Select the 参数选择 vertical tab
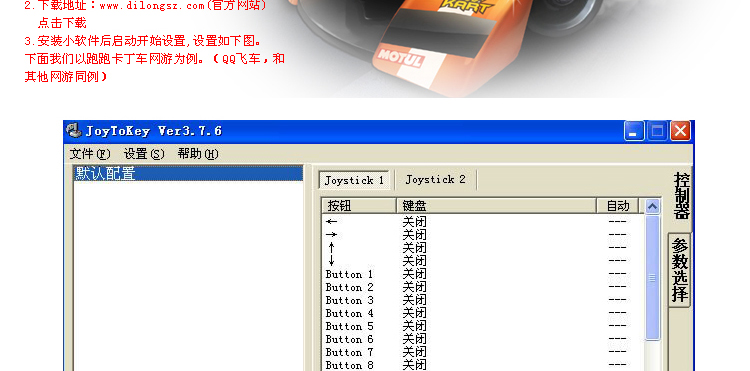 (680, 271)
